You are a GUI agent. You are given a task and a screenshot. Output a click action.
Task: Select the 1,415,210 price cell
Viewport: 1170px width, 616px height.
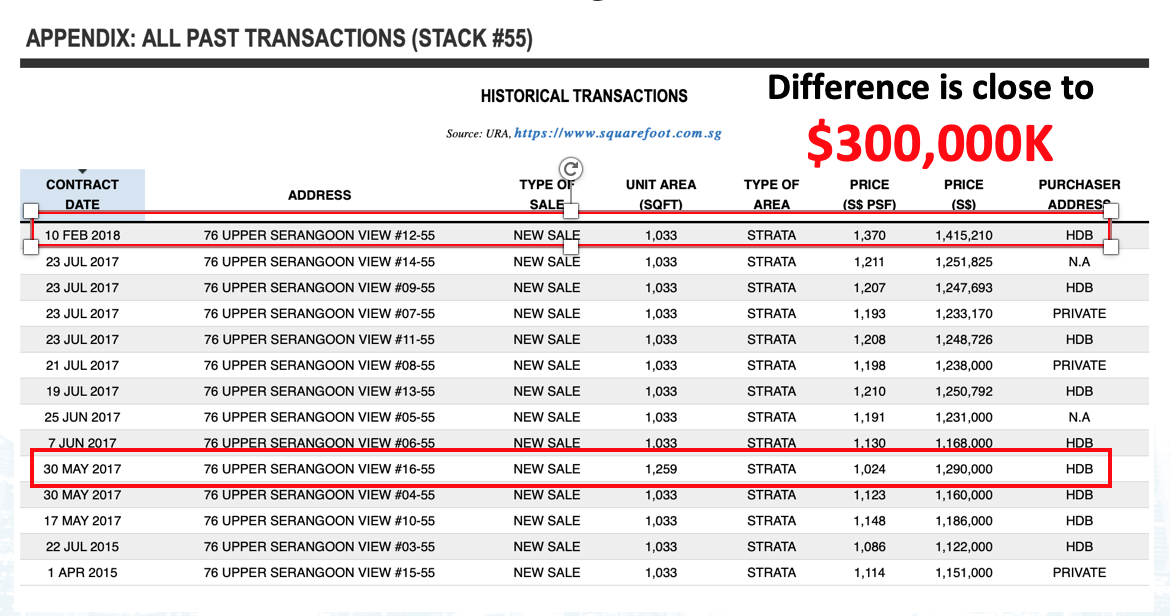coord(964,236)
